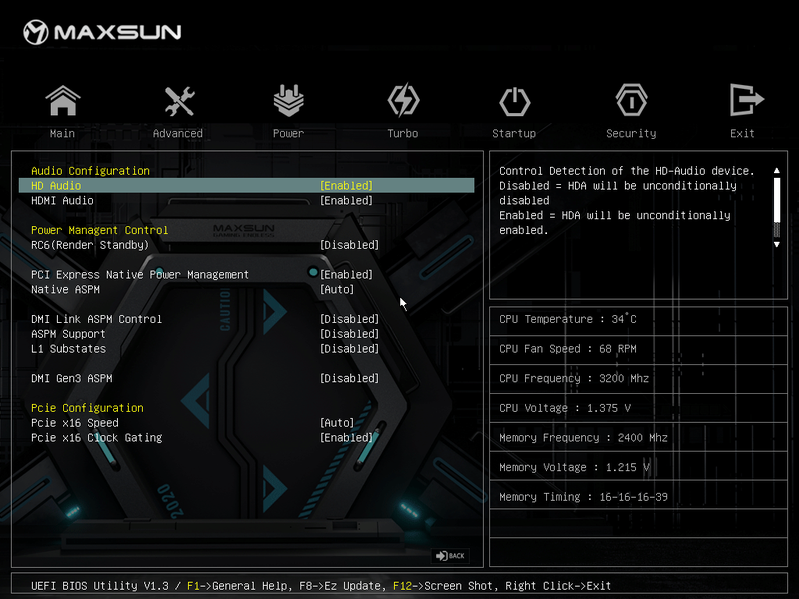Switch to the Main tab label
Image resolution: width=799 pixels, height=599 pixels.
(x=62, y=133)
